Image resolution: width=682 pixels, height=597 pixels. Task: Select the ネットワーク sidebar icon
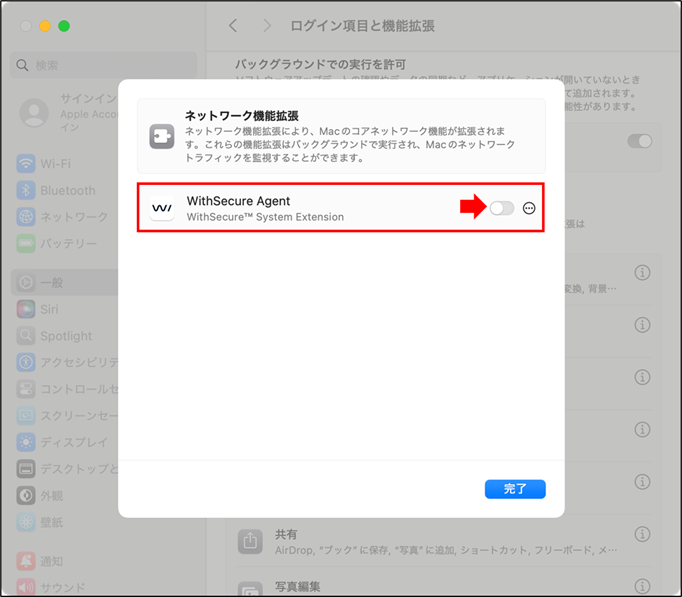pyautogui.click(x=27, y=217)
